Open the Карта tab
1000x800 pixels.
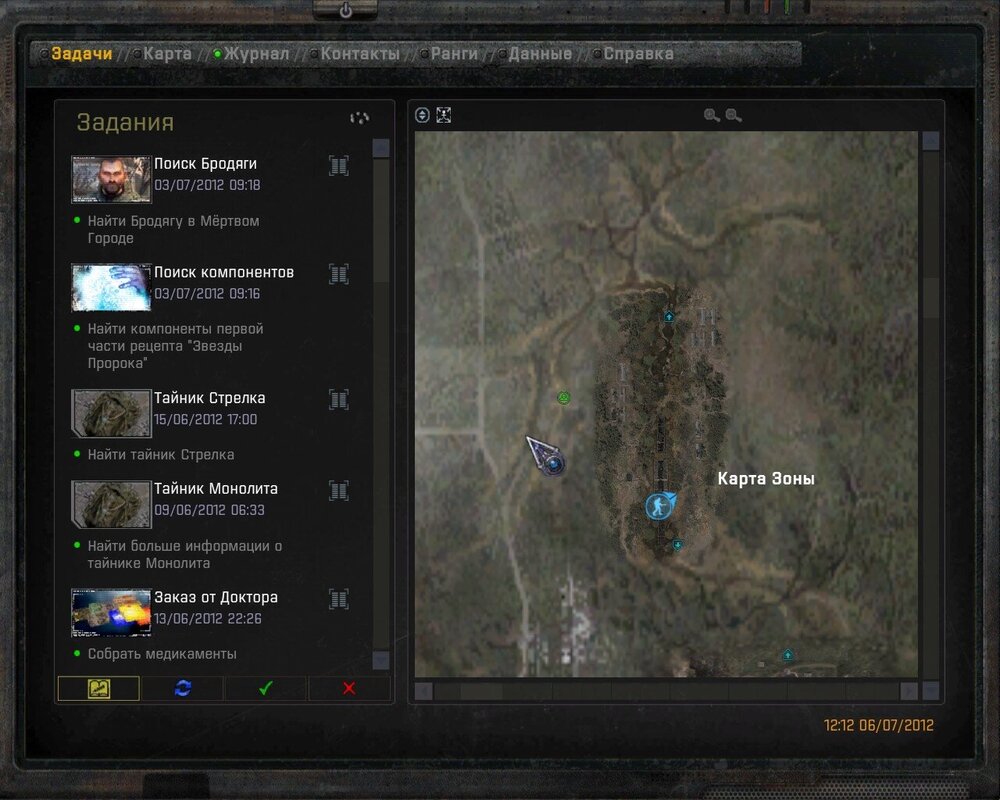tap(167, 54)
